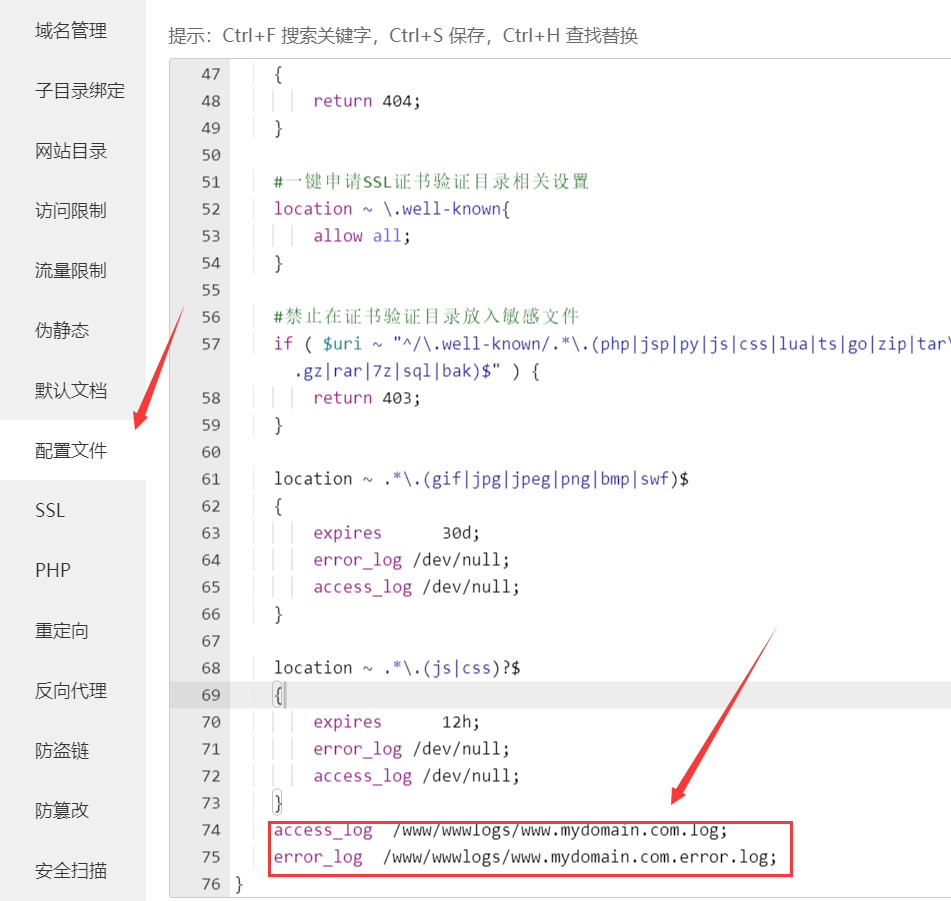This screenshot has width=951, height=901.
Task: Place cursor on 'return 403;' line
Action: point(366,398)
